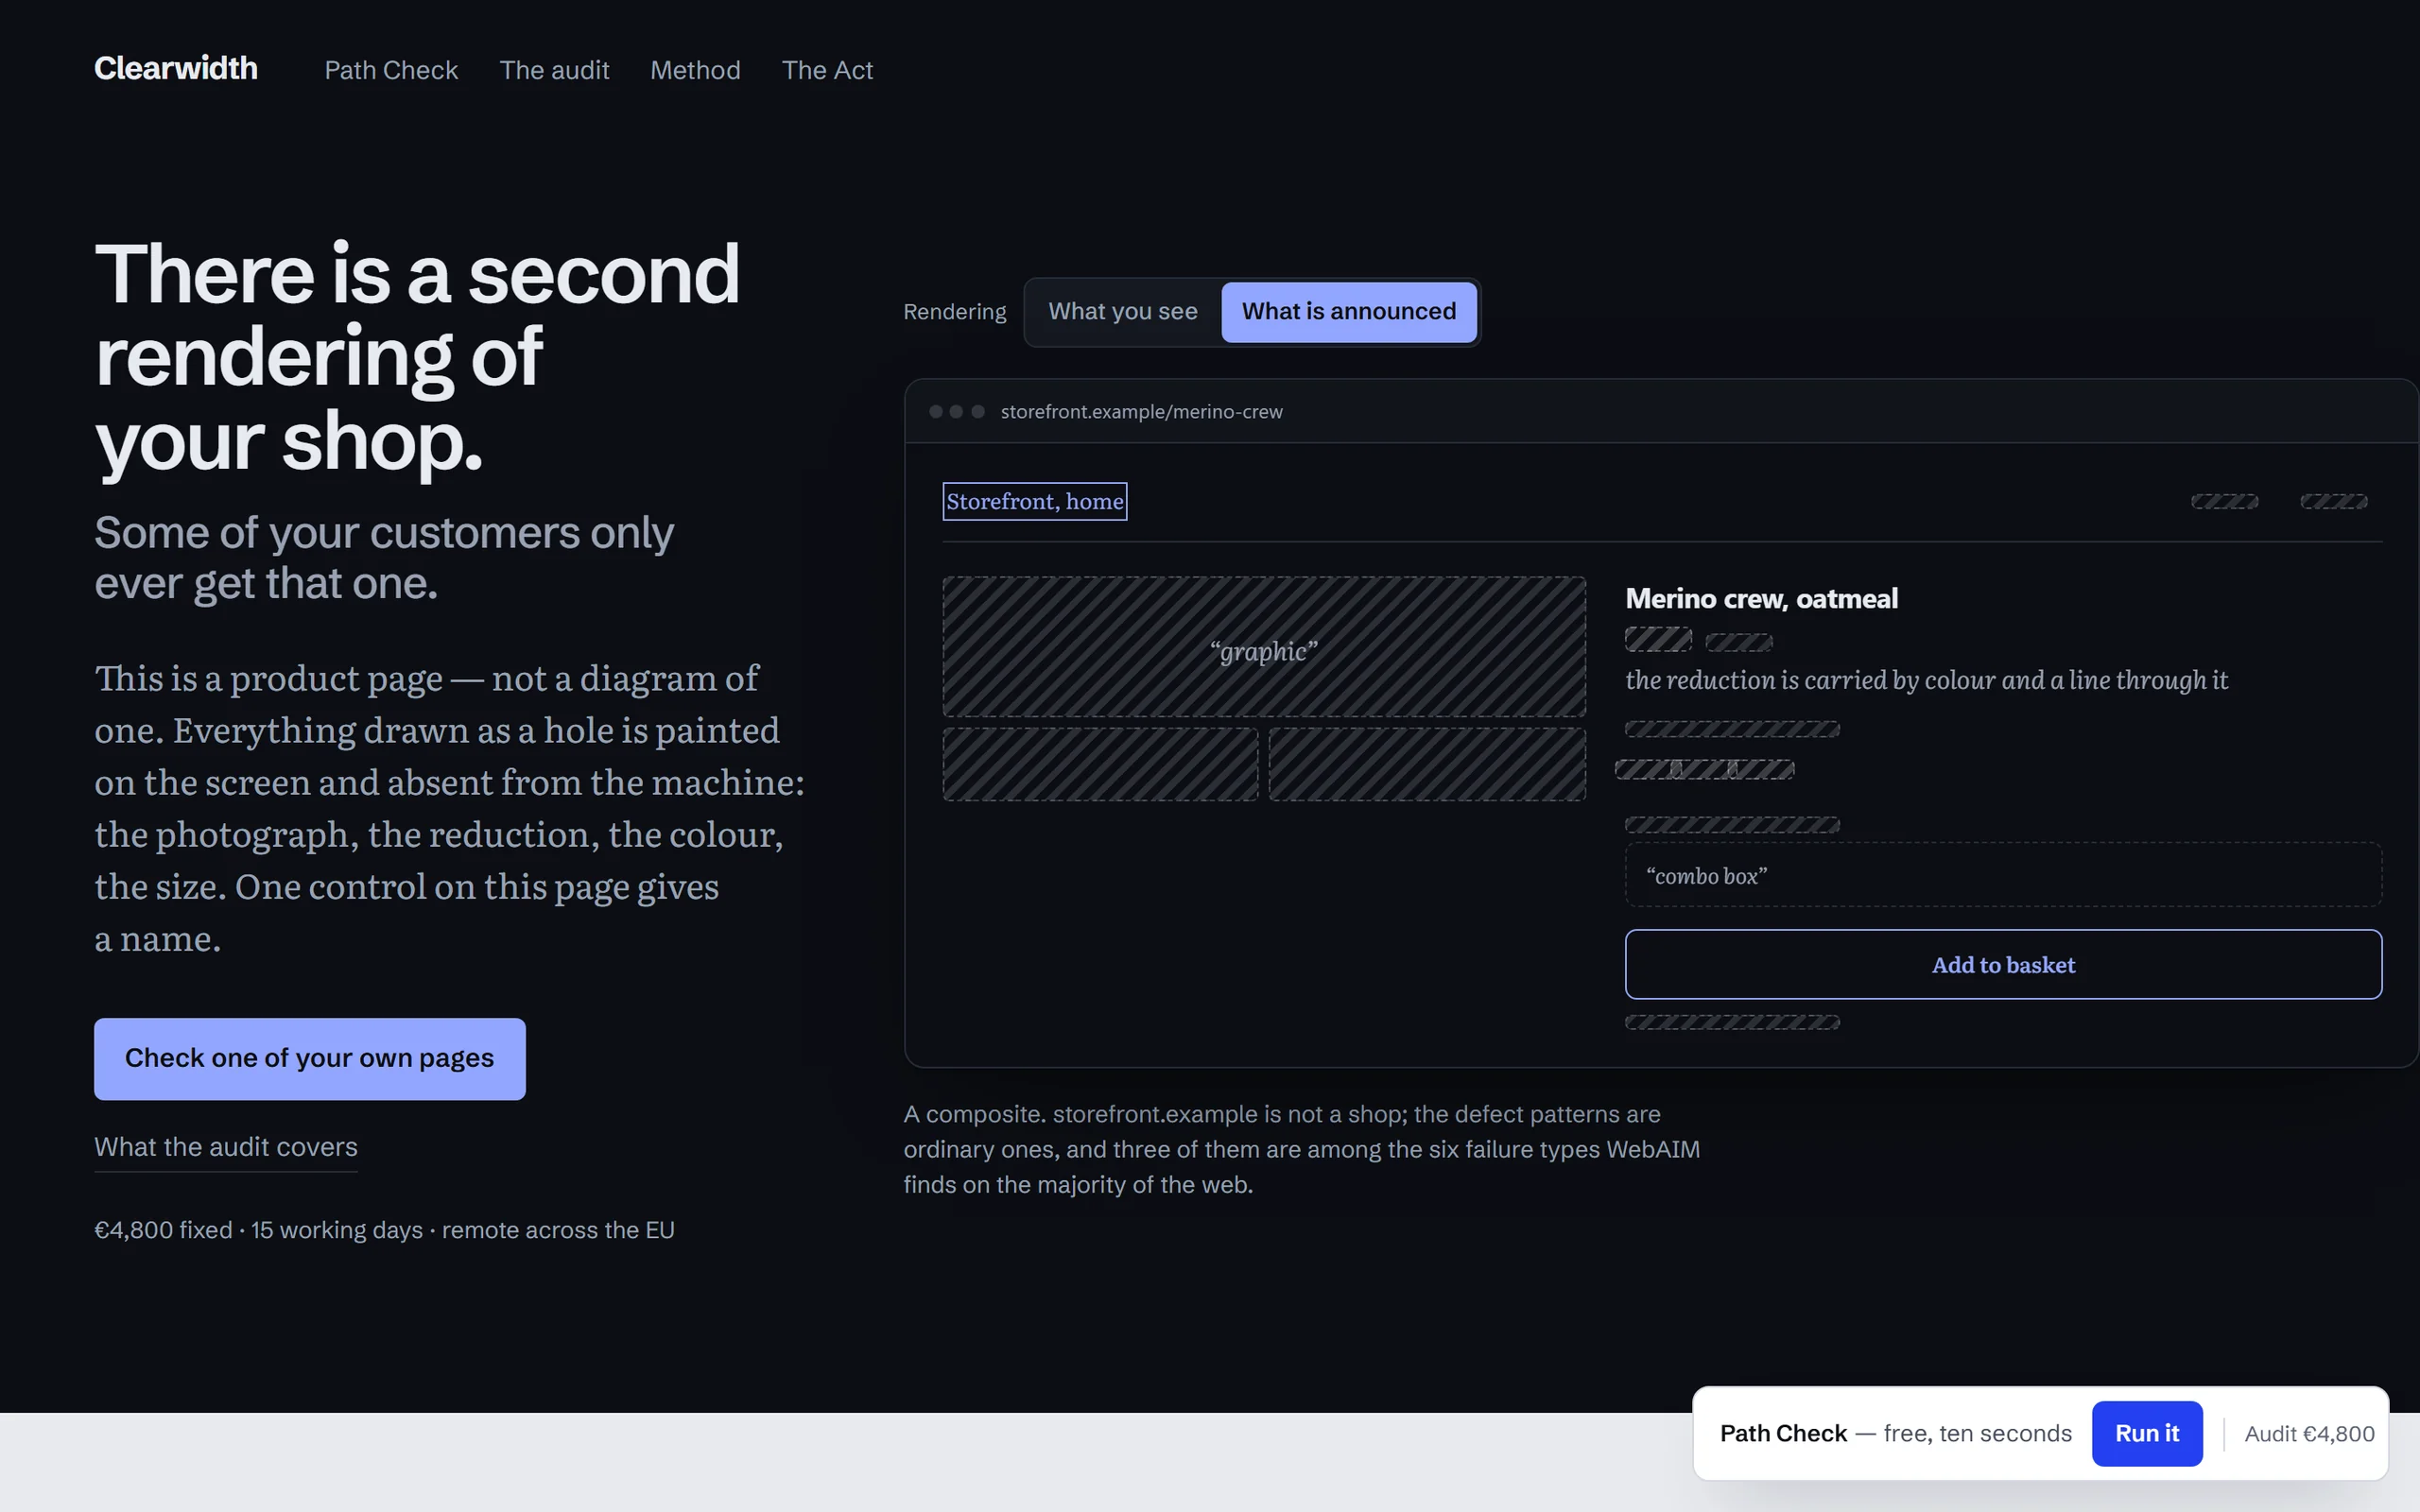Select the "What is announced" rendering option
This screenshot has height=1512, width=2420.
(1349, 312)
